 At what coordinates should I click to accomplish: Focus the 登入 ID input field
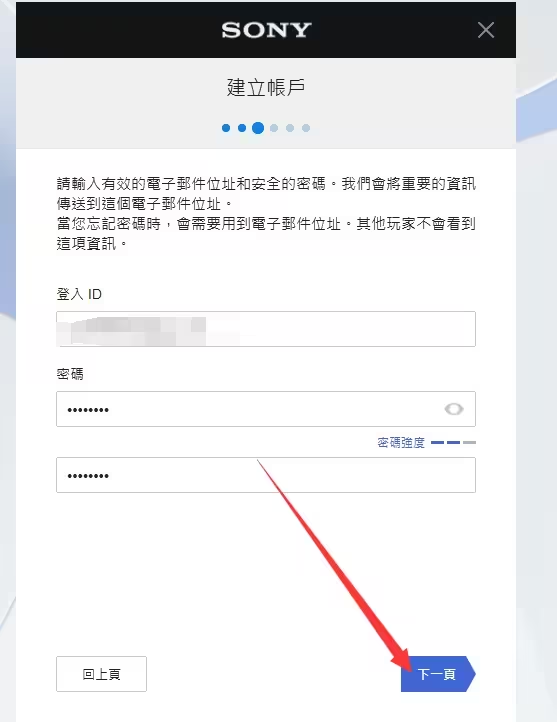click(x=266, y=329)
